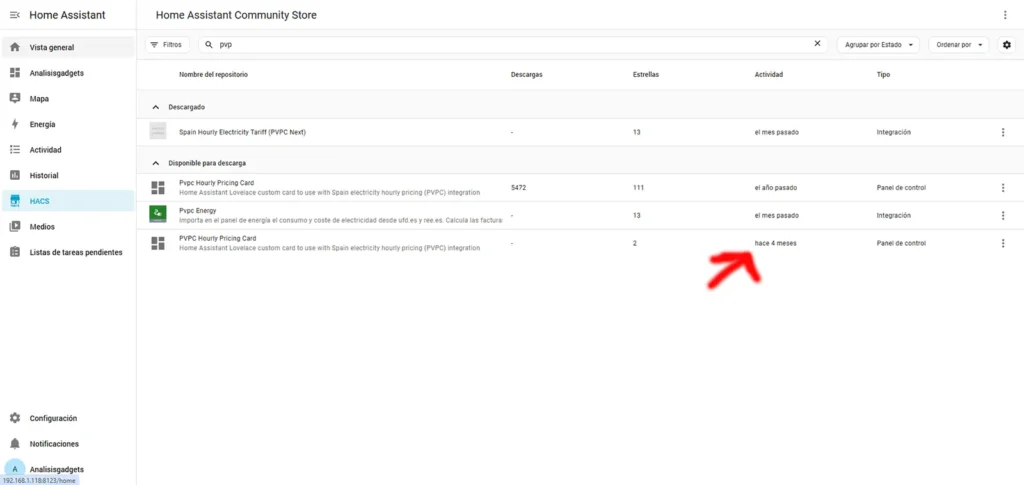Screen dimensions: 1024x485
Task: Go to Vista general
Action: tap(52, 48)
